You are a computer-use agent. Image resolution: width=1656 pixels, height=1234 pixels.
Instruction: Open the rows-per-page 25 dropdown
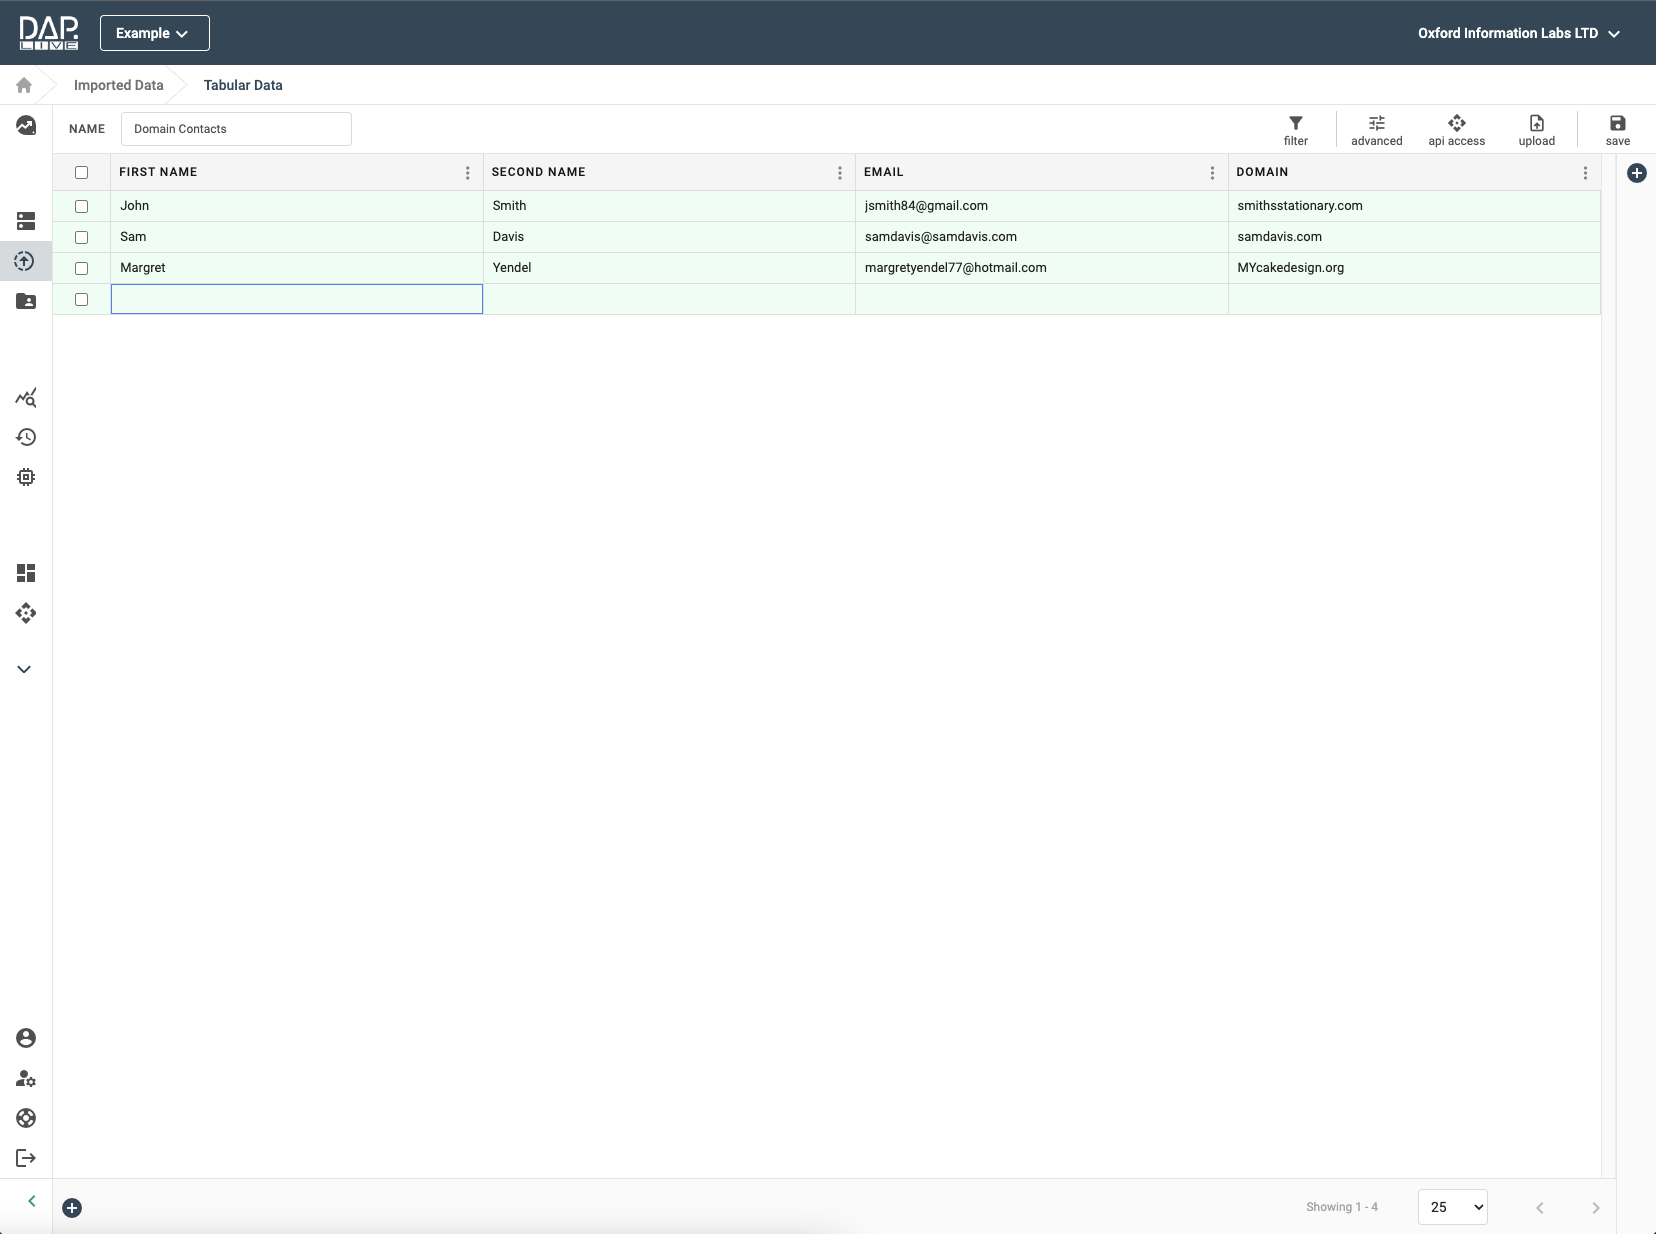coord(1452,1207)
